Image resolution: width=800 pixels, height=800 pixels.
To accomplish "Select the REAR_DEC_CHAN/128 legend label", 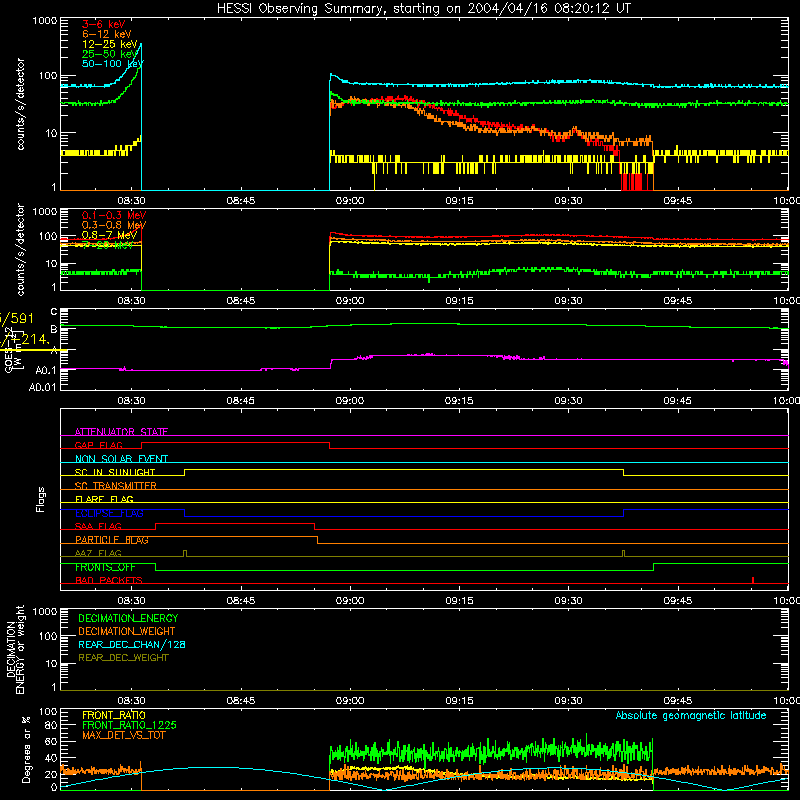I will click(132, 644).
